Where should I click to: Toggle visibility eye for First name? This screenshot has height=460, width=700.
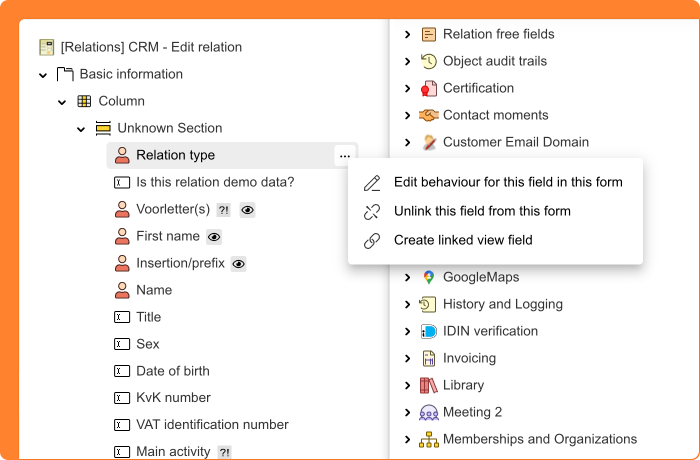[214, 237]
